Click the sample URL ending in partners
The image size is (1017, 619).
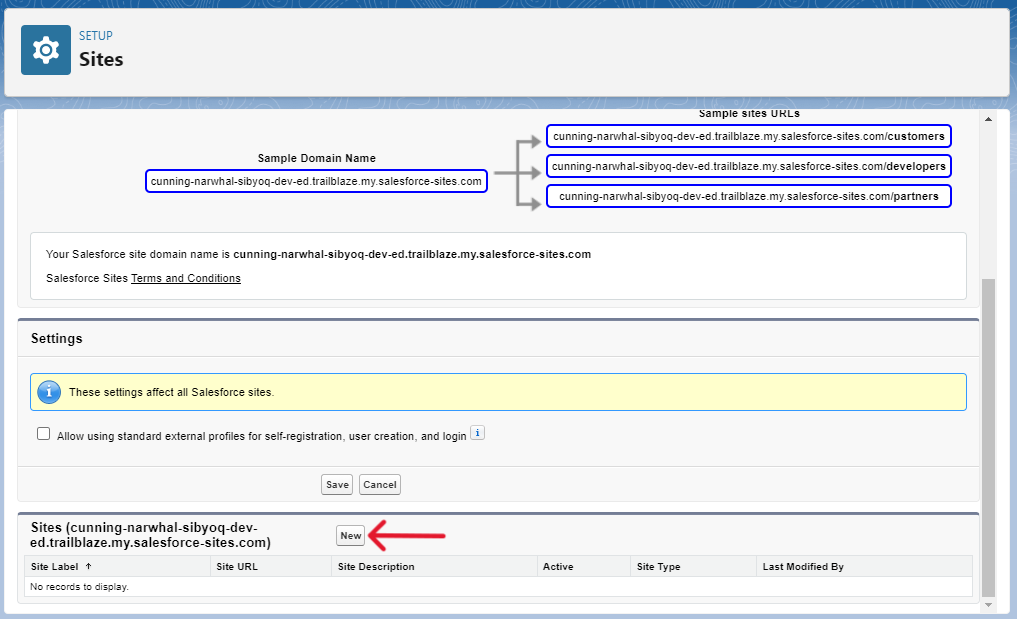pyautogui.click(x=749, y=196)
